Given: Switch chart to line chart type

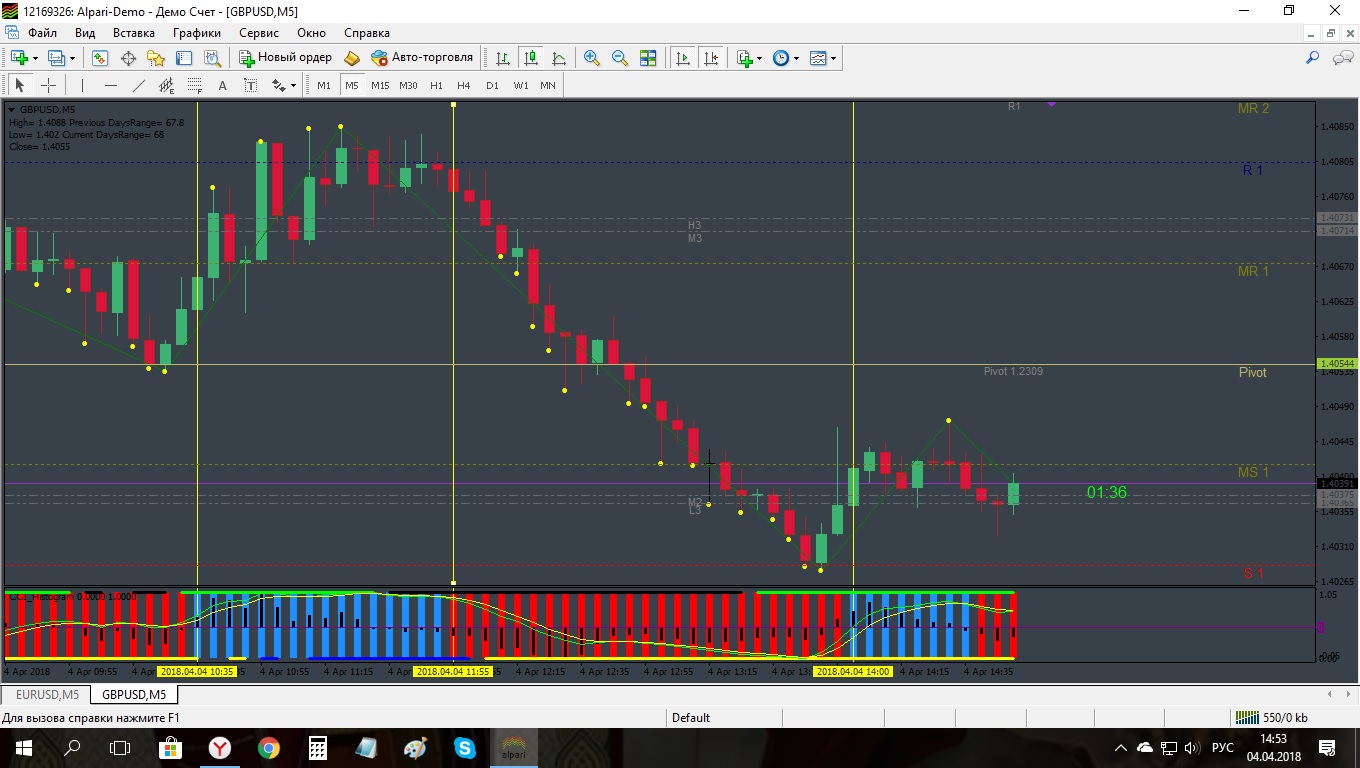Looking at the screenshot, I should [x=558, y=58].
